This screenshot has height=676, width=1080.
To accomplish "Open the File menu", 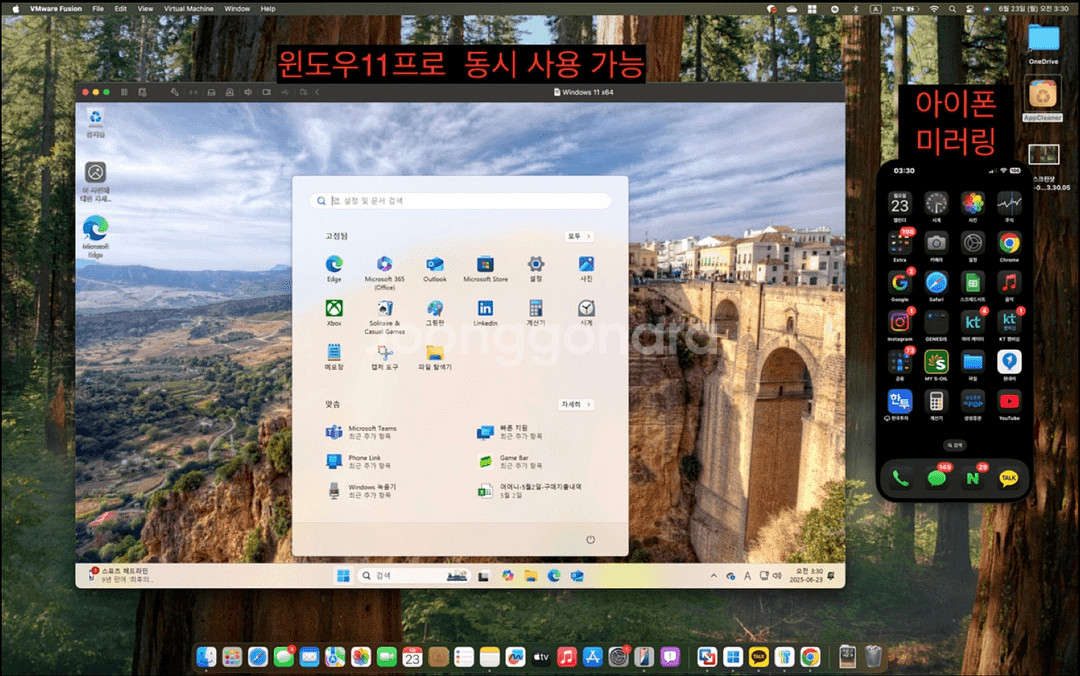I will pos(98,9).
